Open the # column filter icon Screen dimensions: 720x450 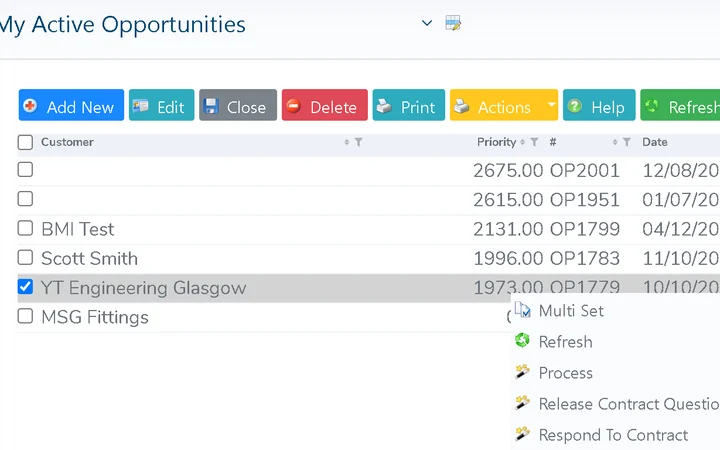click(627, 142)
